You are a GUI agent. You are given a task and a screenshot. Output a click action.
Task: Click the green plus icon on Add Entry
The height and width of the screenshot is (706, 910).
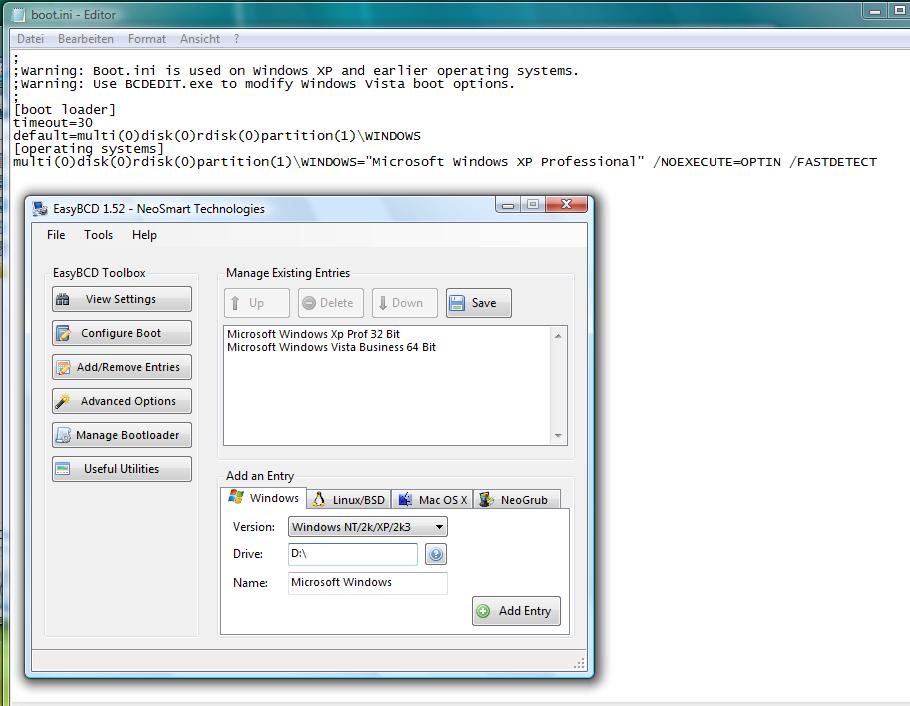coord(483,611)
